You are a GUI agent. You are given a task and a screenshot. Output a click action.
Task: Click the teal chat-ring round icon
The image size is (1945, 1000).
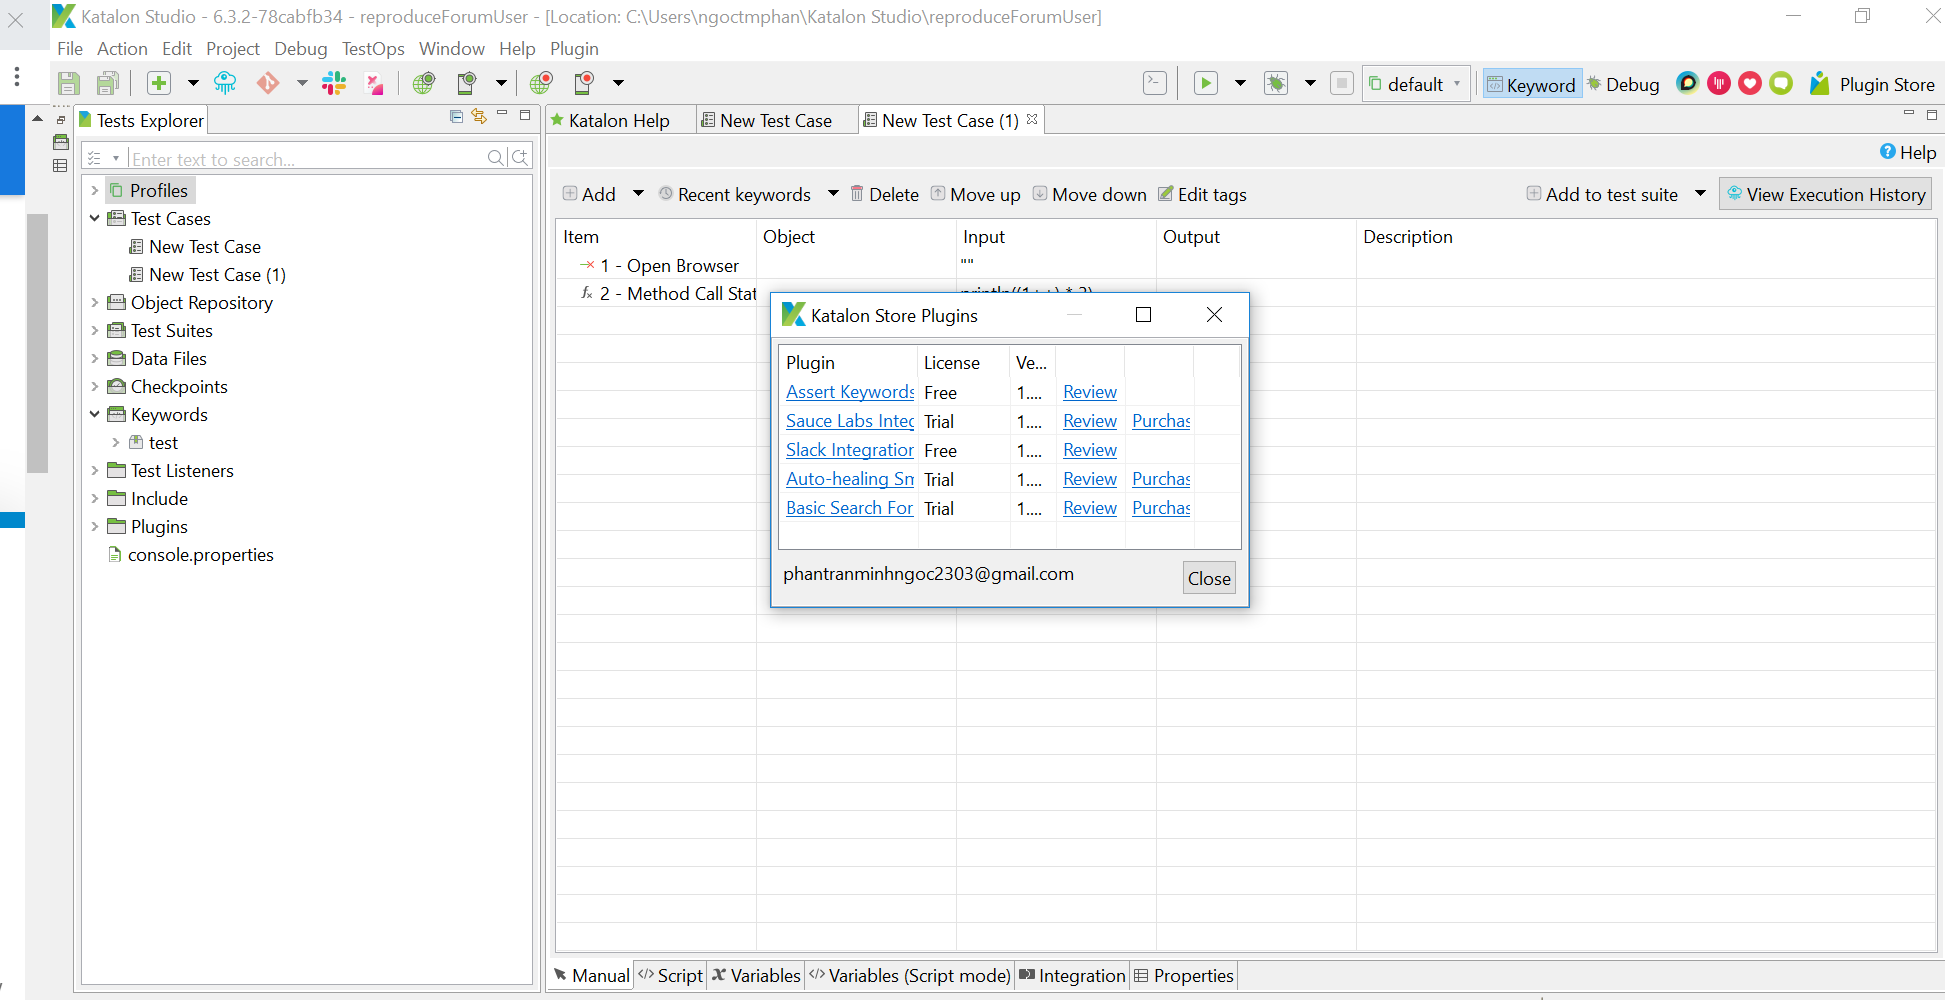pyautogui.click(x=1687, y=83)
